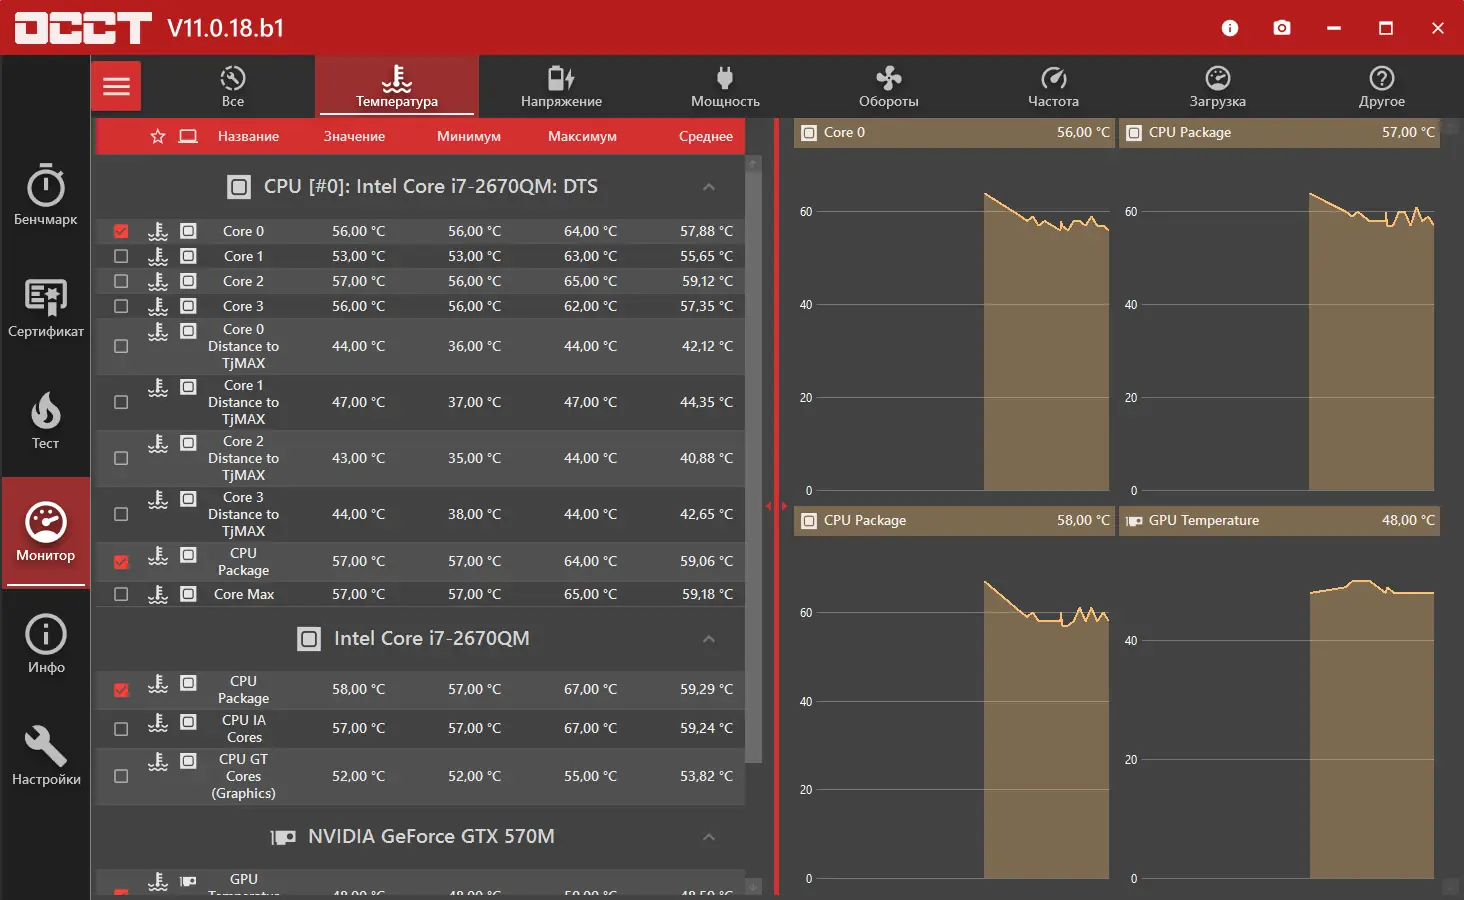Open the Сертификат section in the sidebar

(46, 307)
